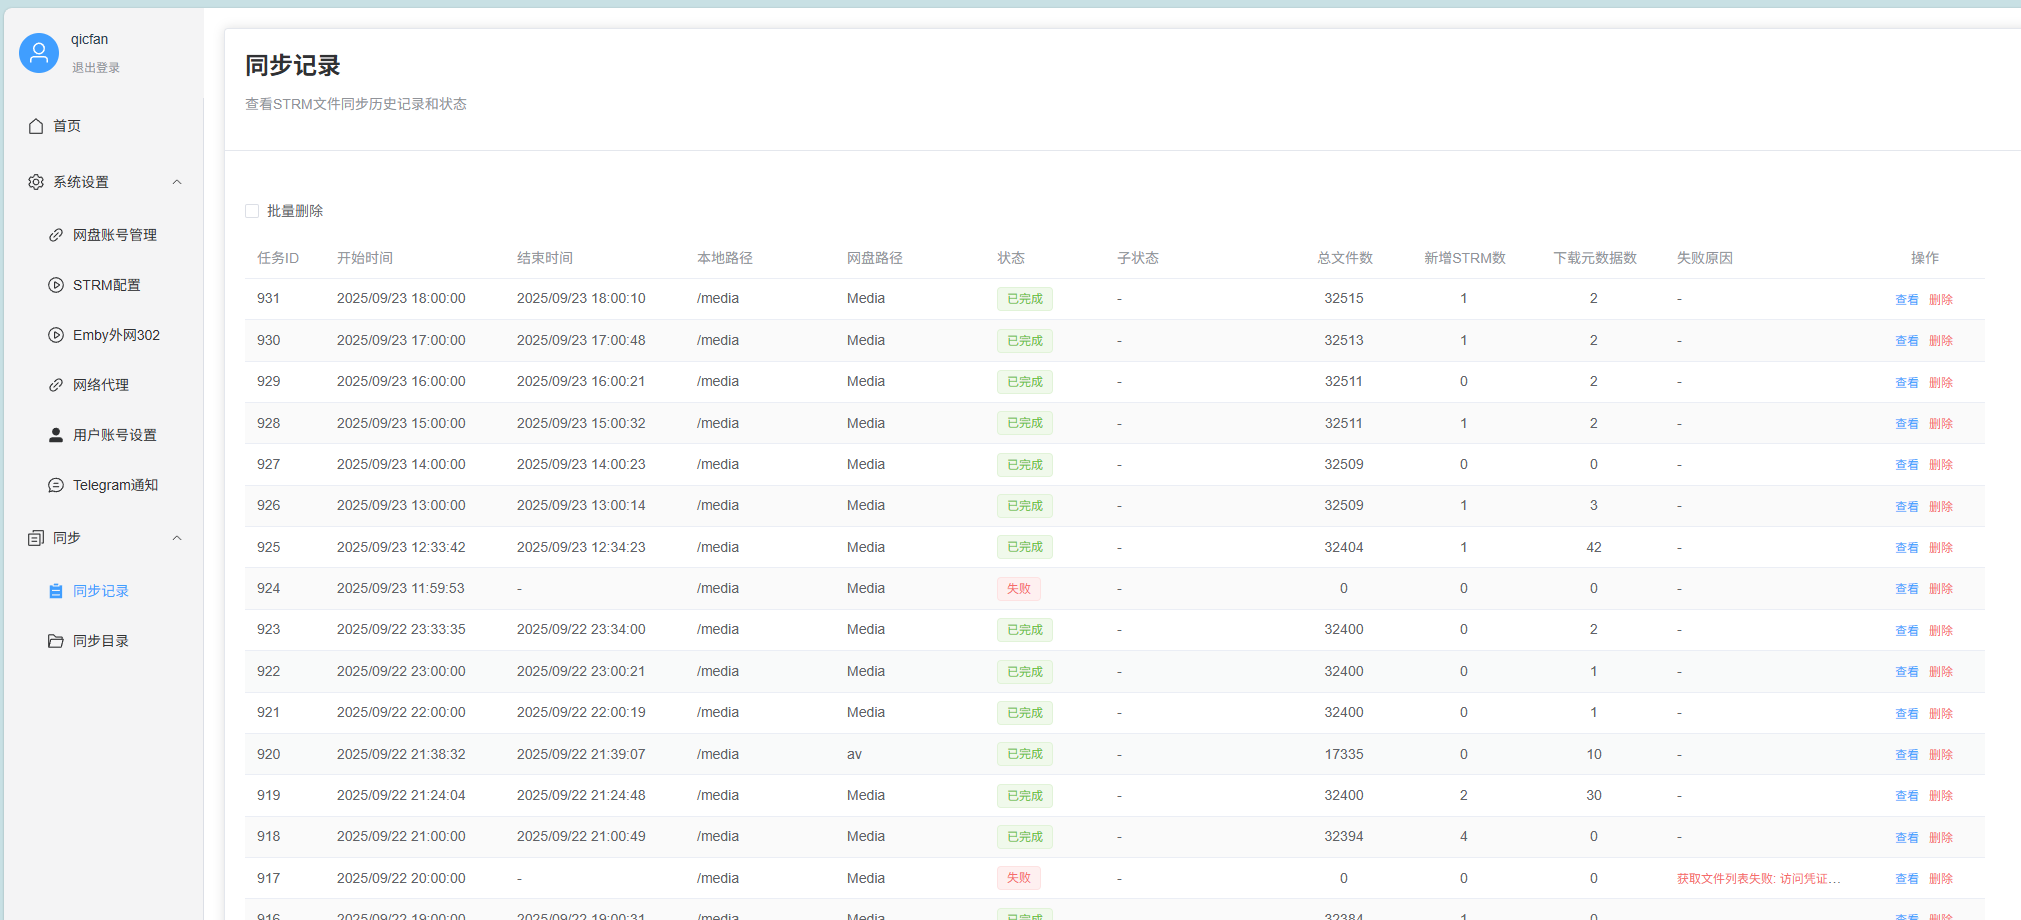Delete sync record 927
Viewport: 2021px width, 920px height.
(1941, 465)
